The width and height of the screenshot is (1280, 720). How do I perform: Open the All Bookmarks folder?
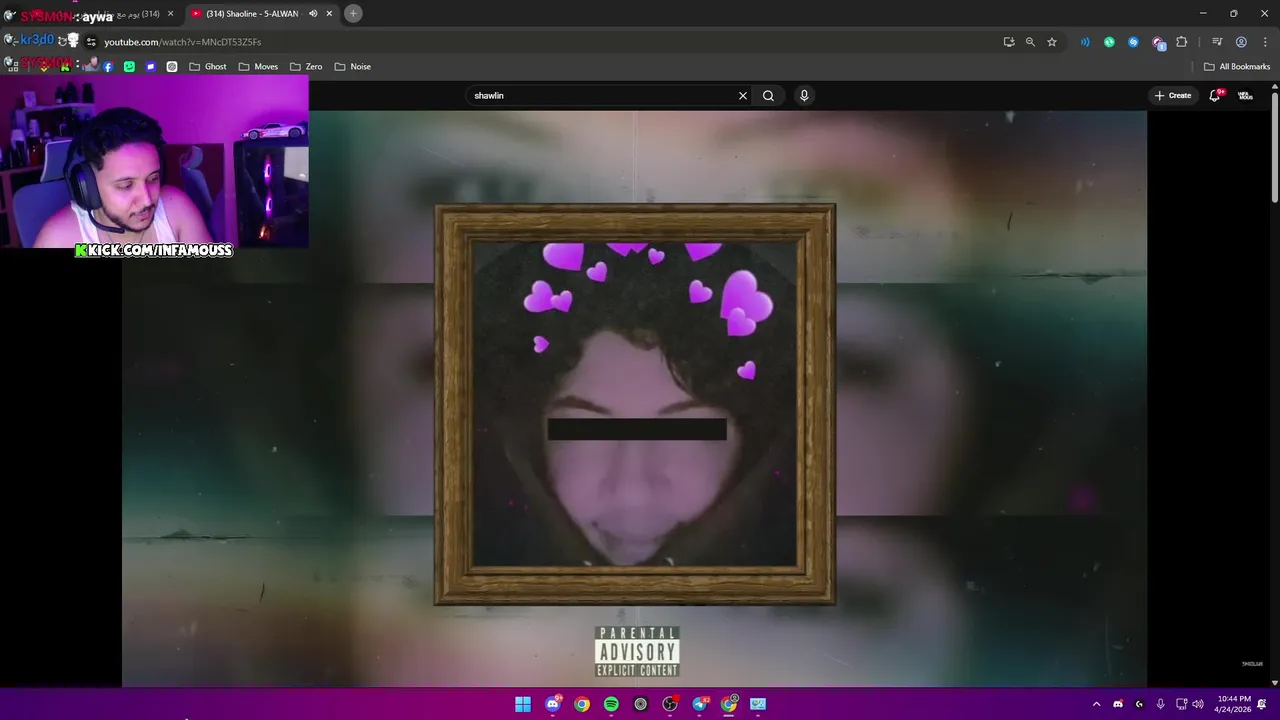(1237, 67)
